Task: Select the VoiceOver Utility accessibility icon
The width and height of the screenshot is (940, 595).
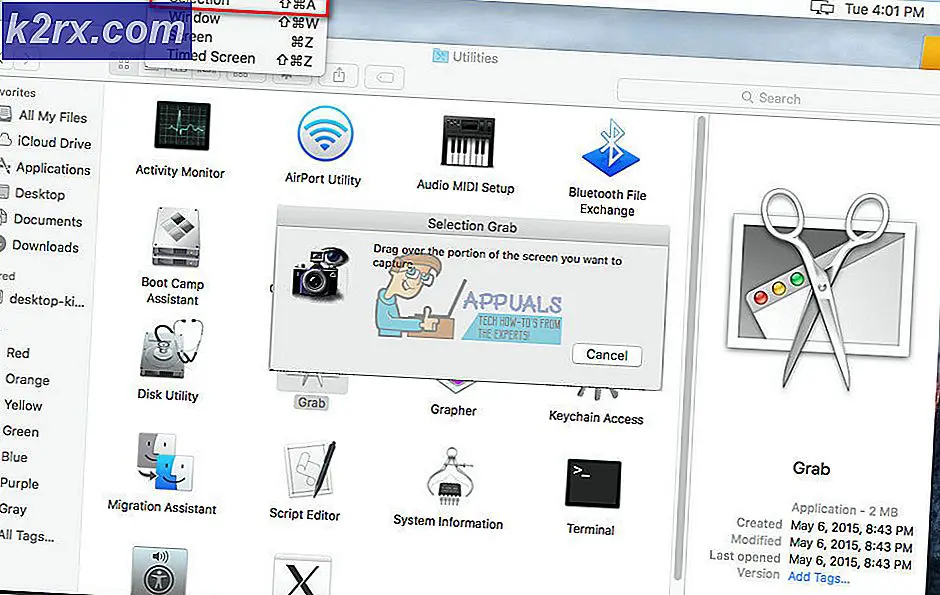Action: click(159, 571)
